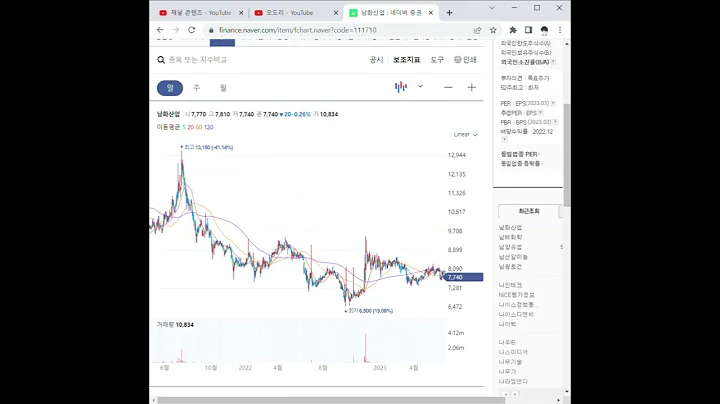Open 나이벡 from recent list
The height and width of the screenshot is (404, 720).
point(508,324)
